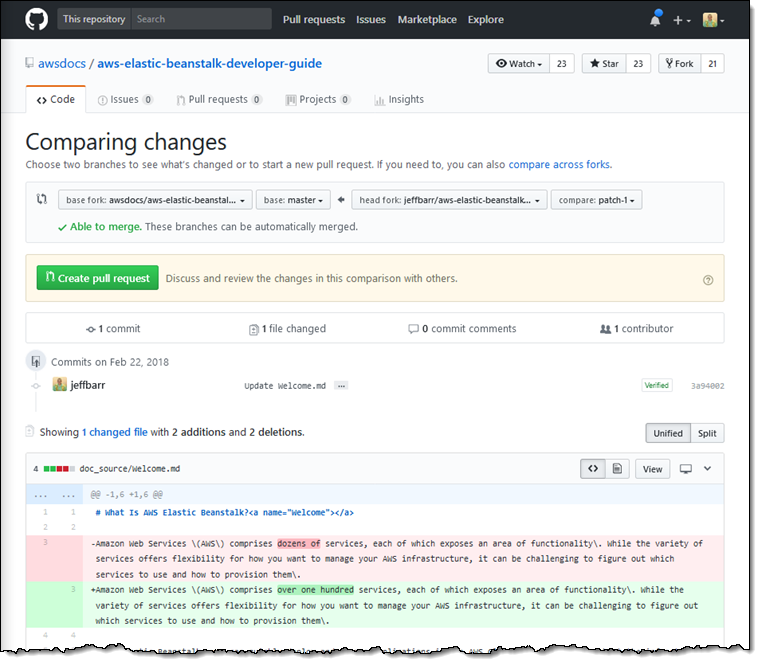Open the notifications bell
760x664 pixels.
coord(655,19)
